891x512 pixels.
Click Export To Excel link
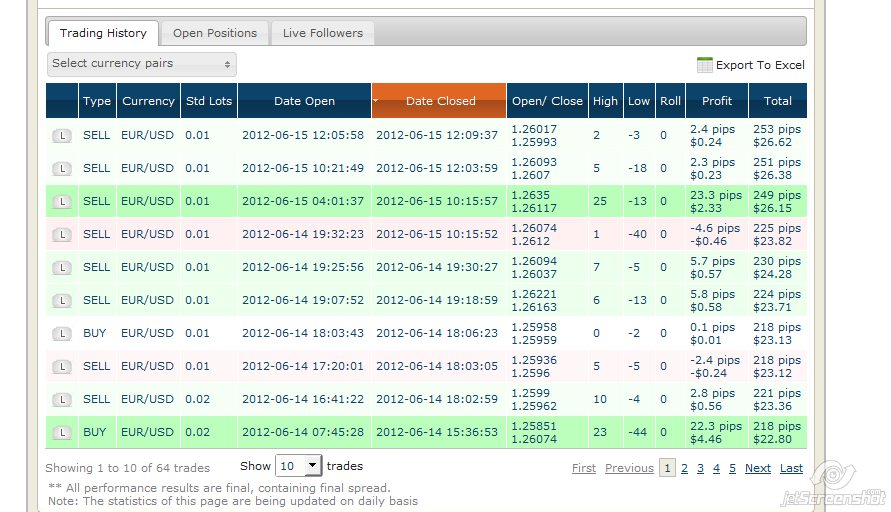(x=760, y=65)
